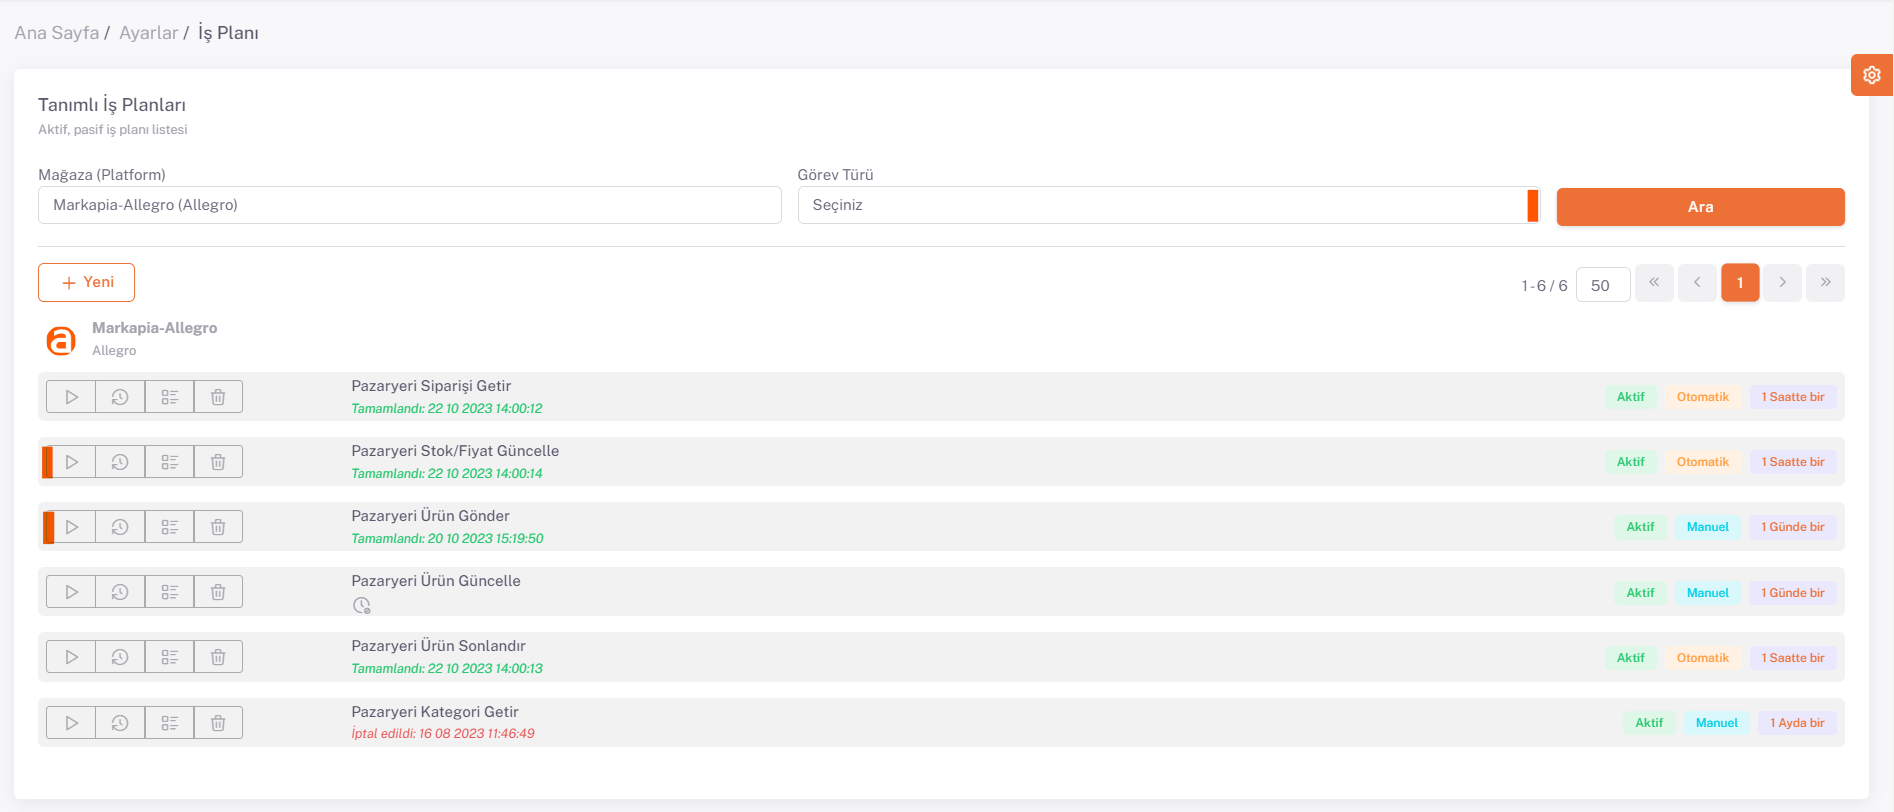
Task: Go to the last page
Action: click(1825, 283)
